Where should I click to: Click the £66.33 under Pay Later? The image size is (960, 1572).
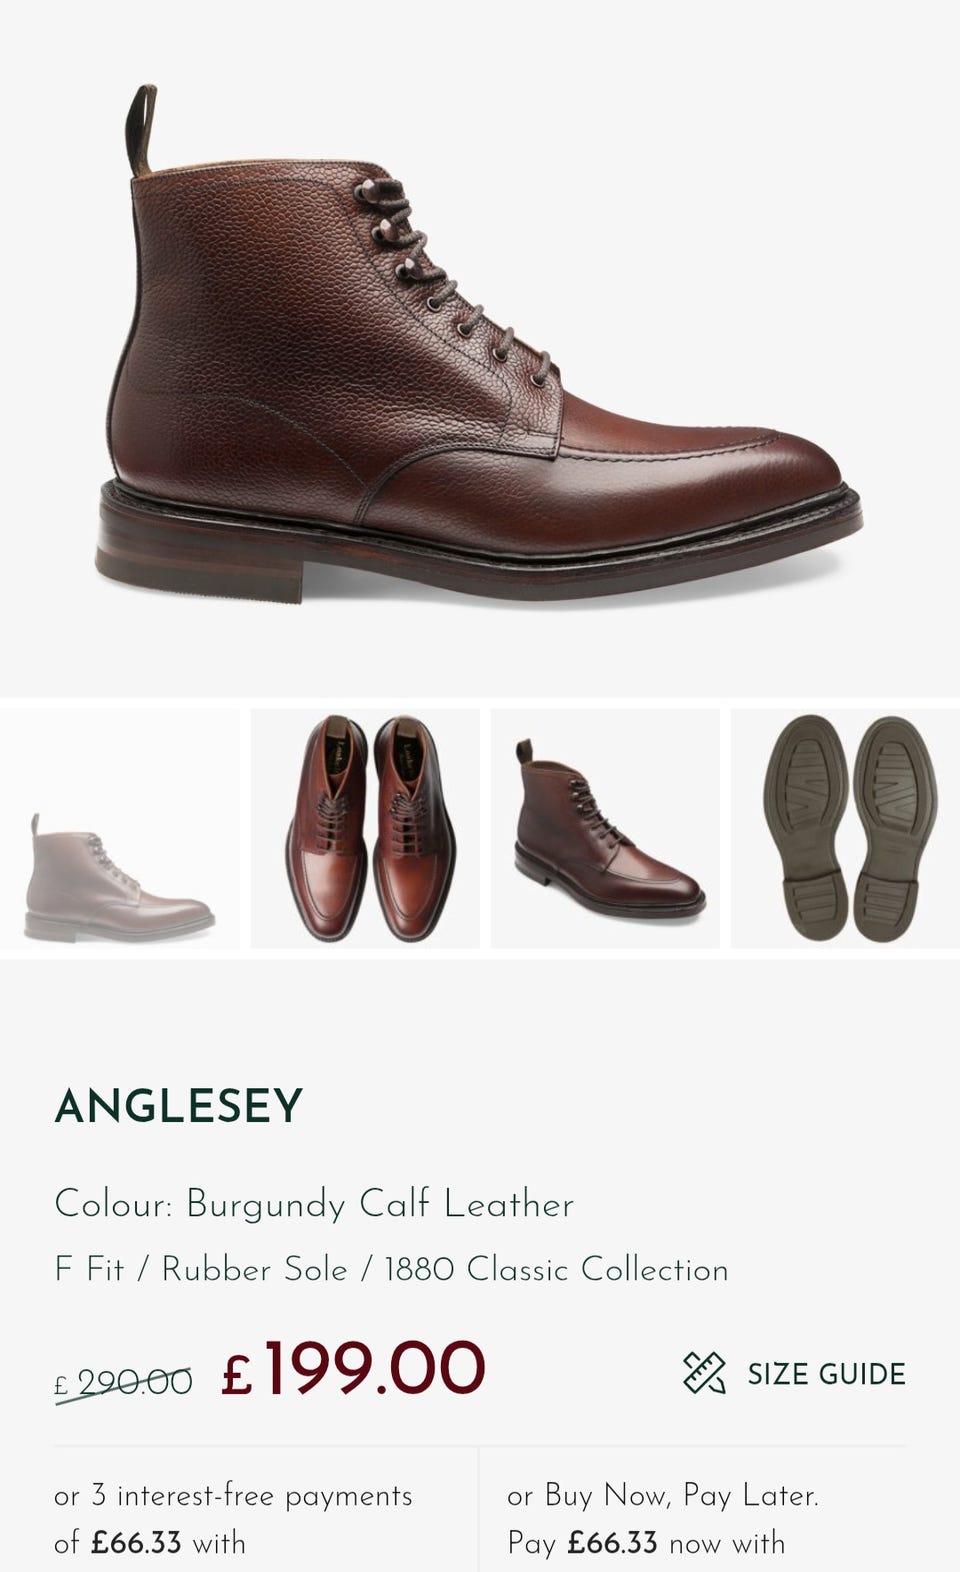[x=612, y=1543]
